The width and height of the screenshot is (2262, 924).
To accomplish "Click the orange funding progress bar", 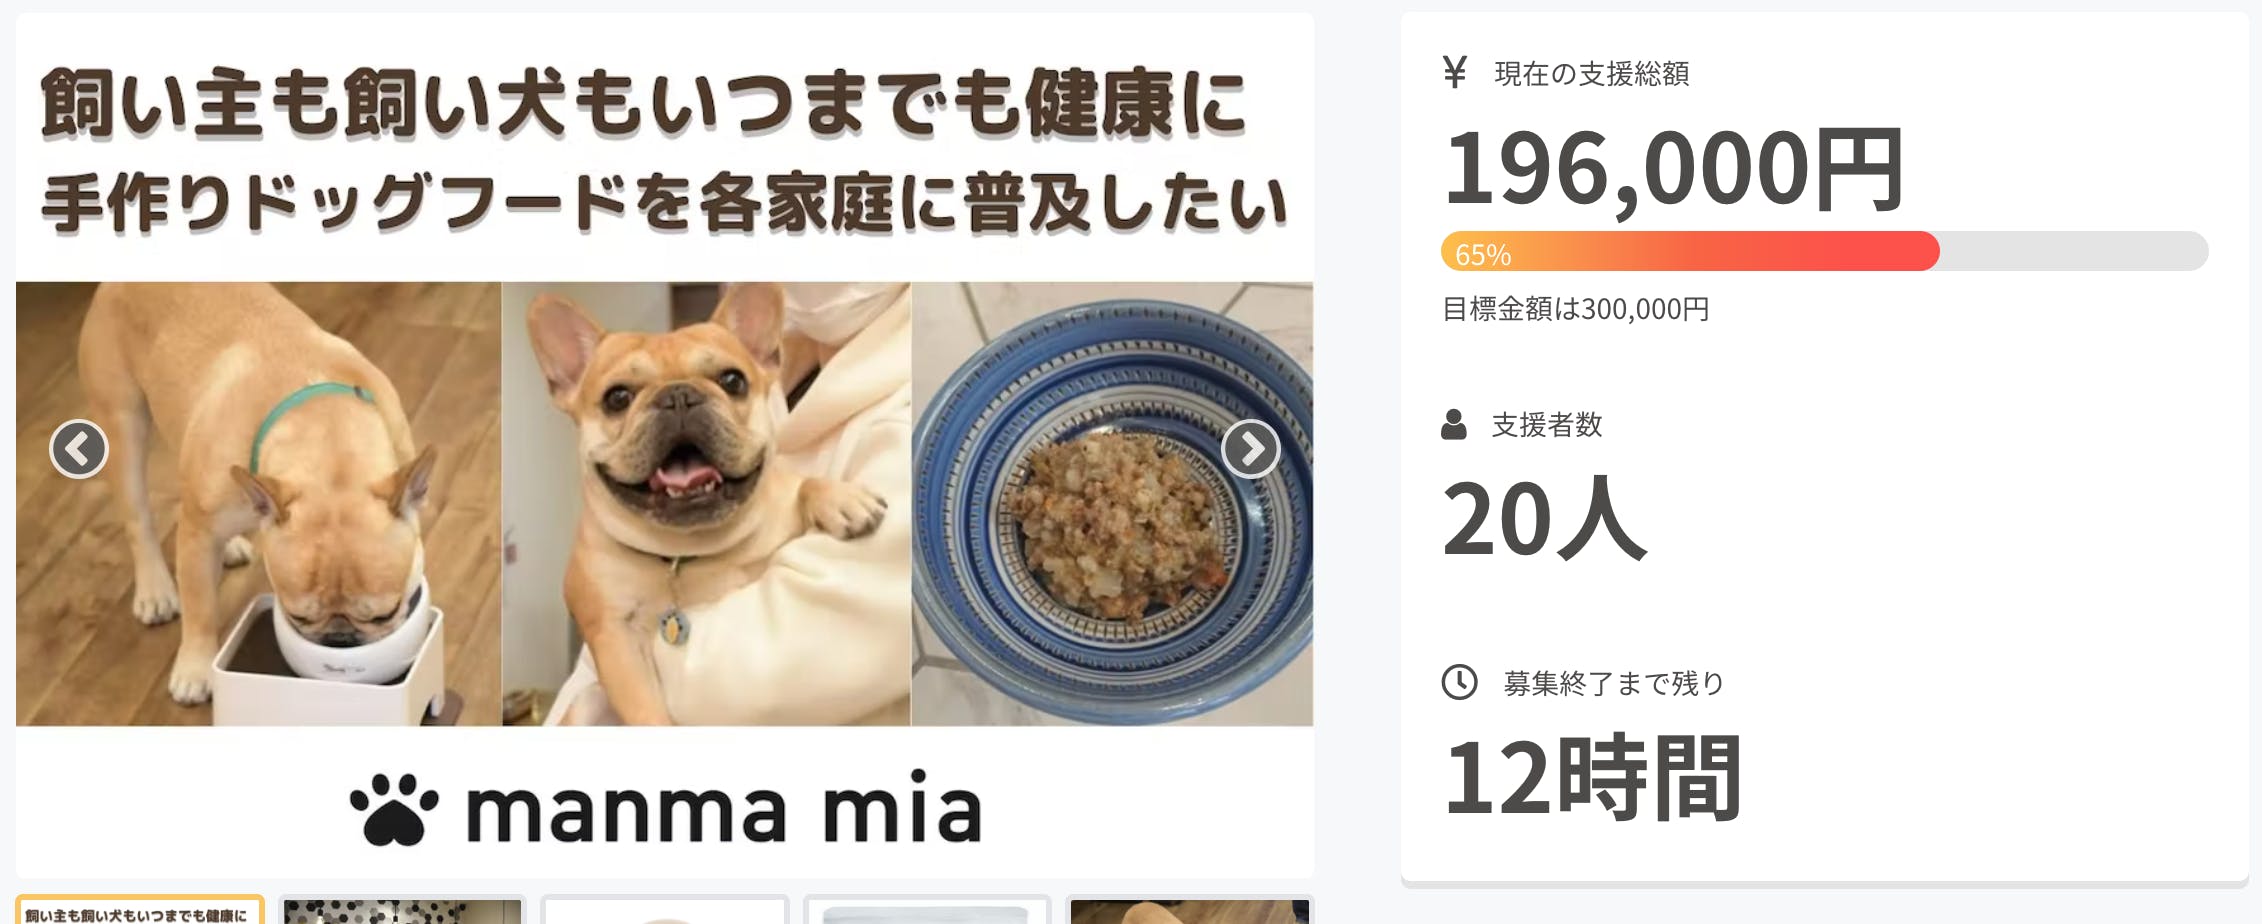I will pyautogui.click(x=1690, y=251).
